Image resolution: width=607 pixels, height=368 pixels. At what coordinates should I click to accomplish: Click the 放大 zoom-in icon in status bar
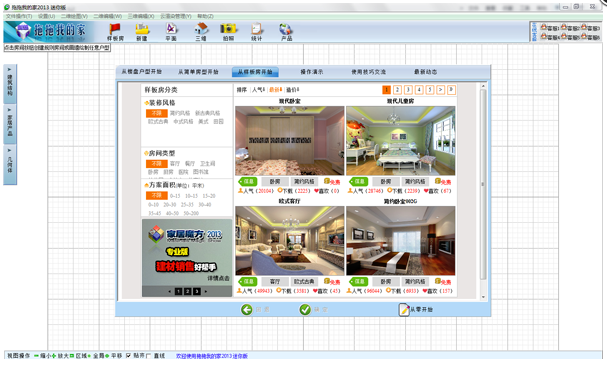tap(54, 356)
